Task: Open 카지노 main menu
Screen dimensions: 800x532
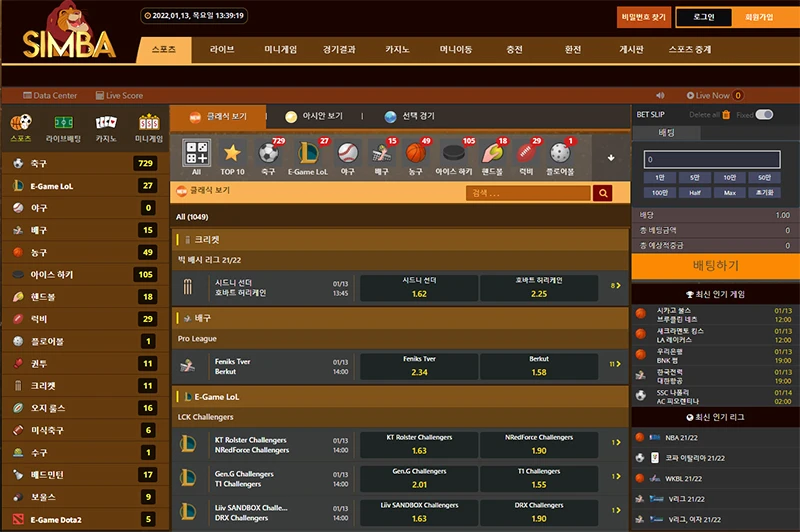Action: click(397, 49)
